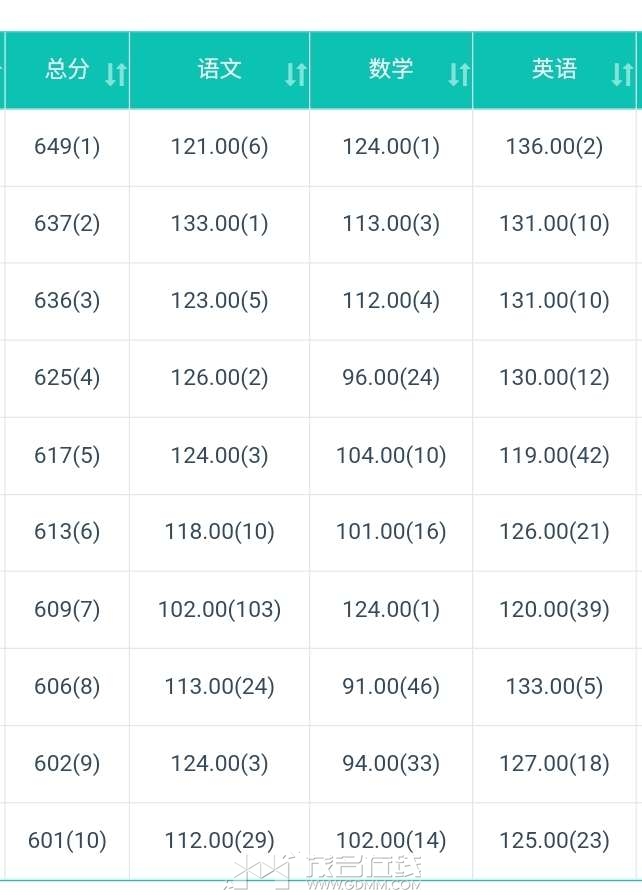Click sort arrows icon beside 英语

coord(622,73)
